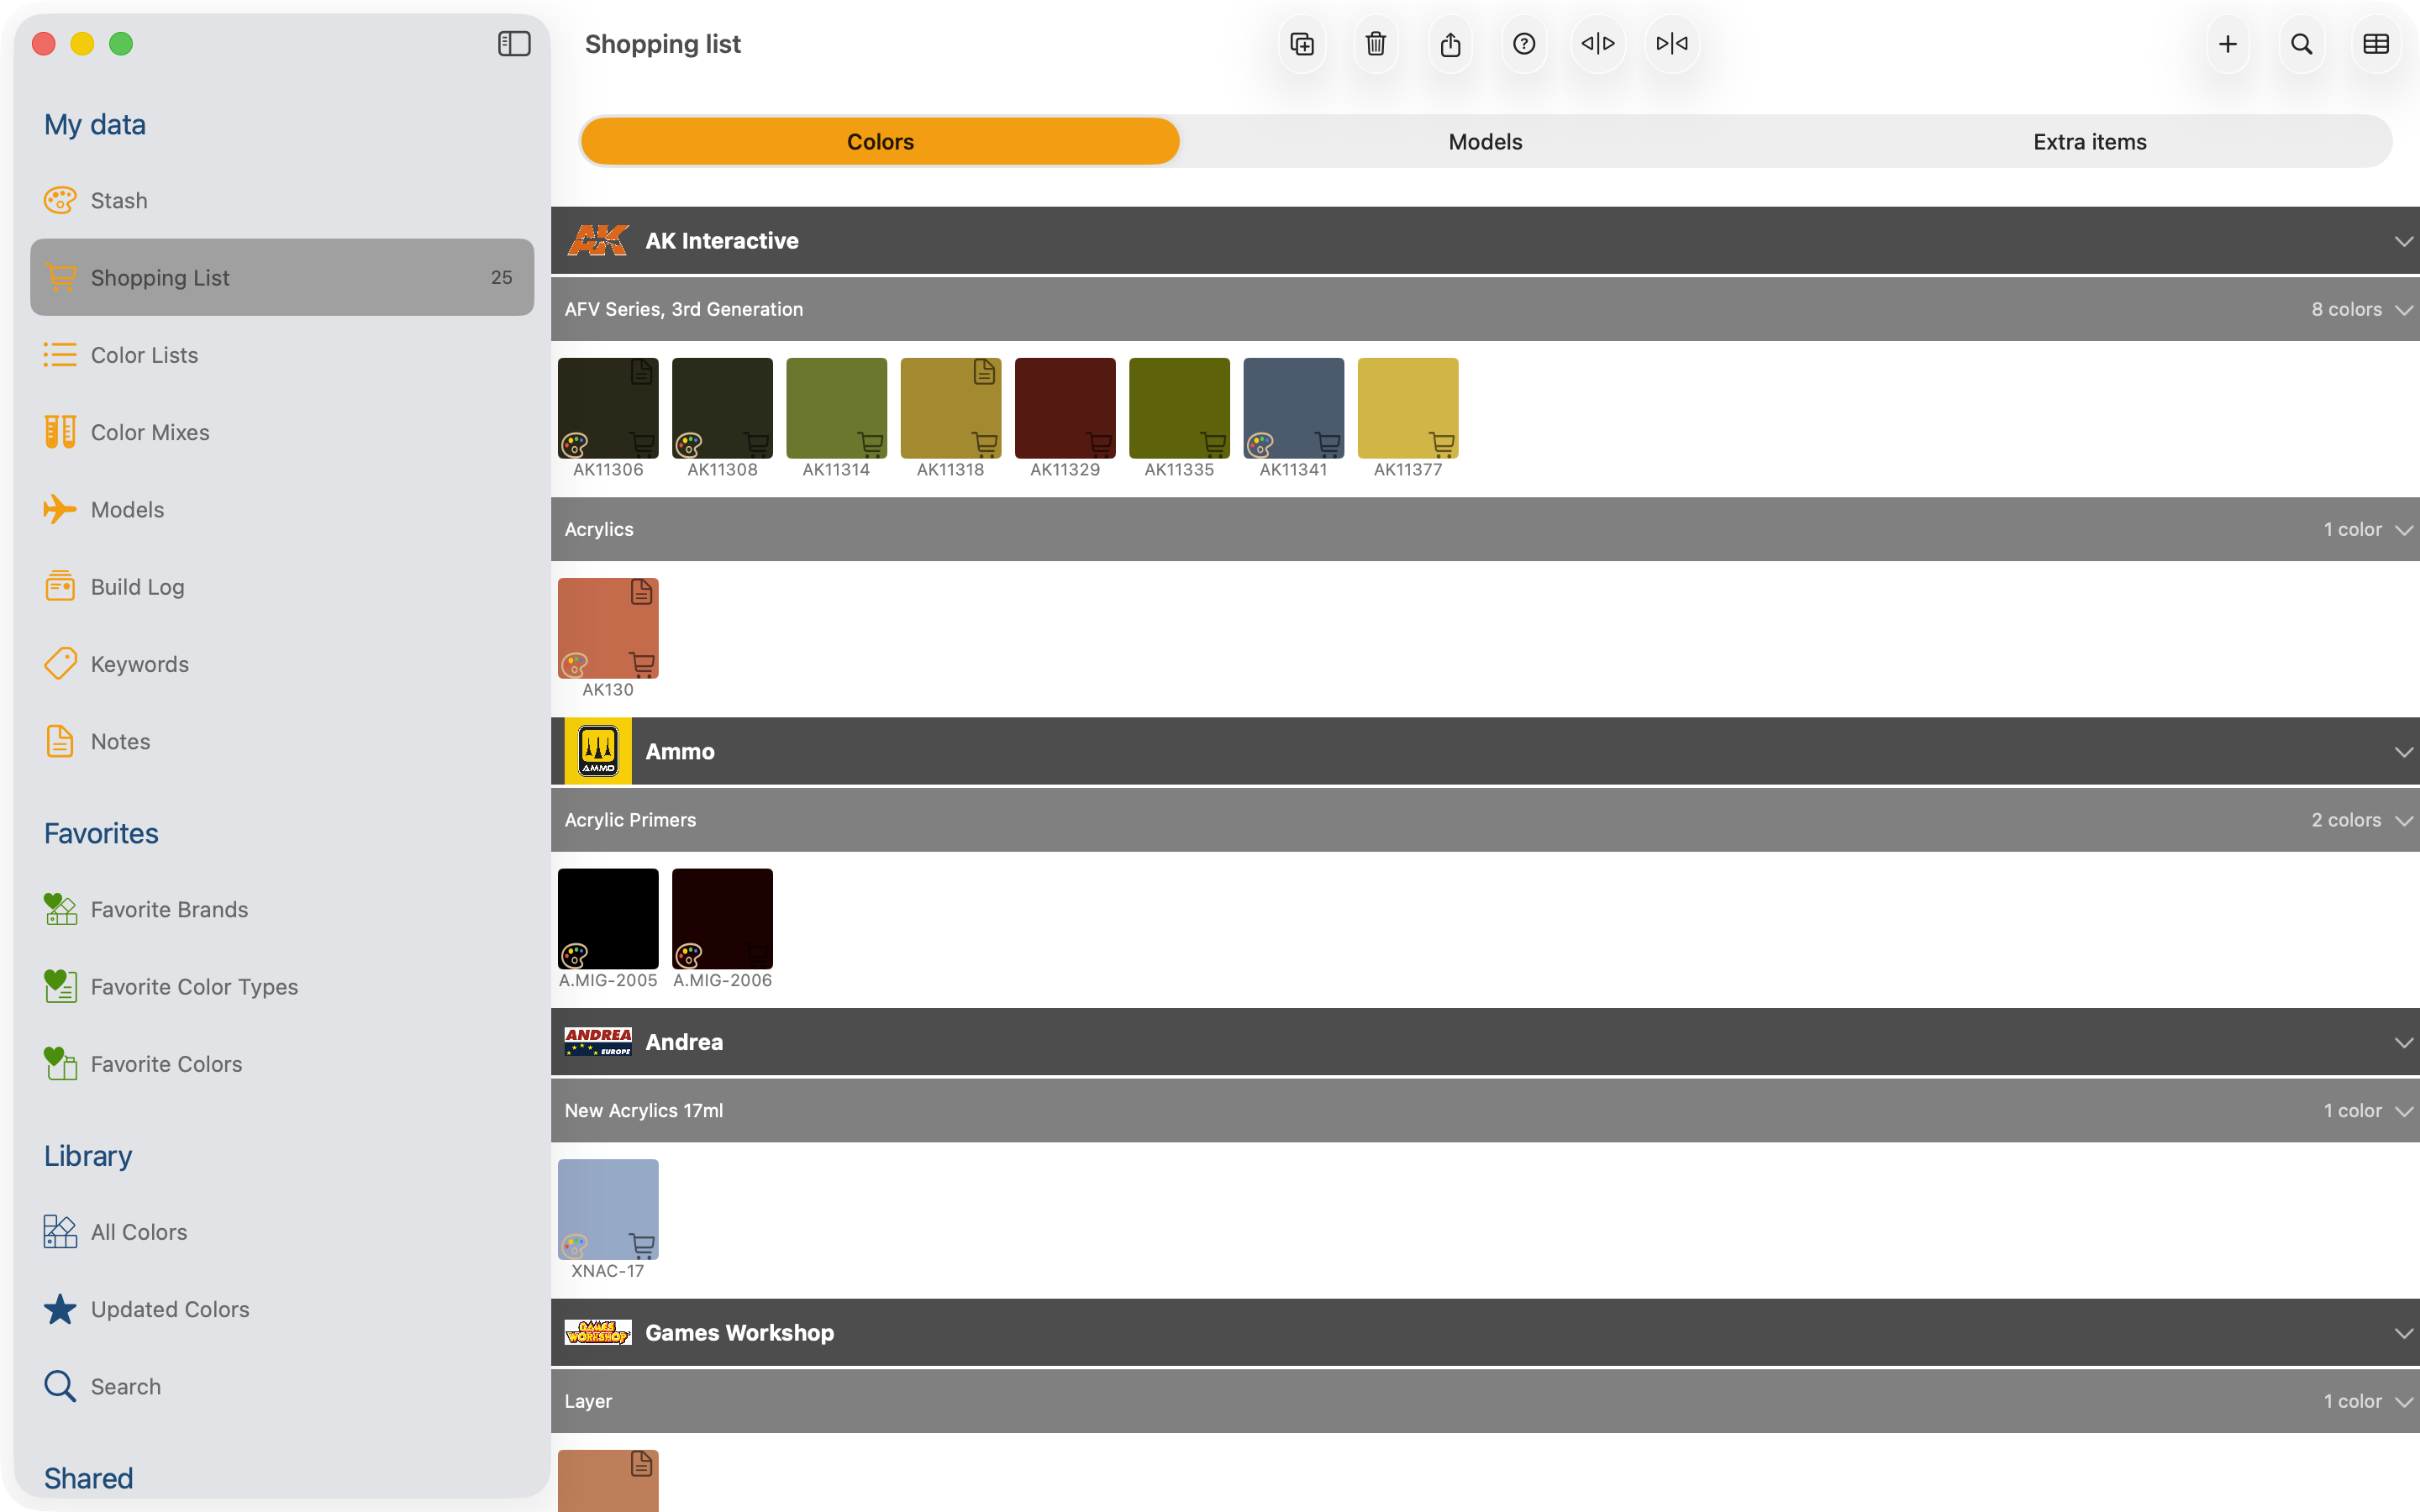The width and height of the screenshot is (2420, 1512).
Task: Switch to the Extra items tab
Action: (2090, 141)
